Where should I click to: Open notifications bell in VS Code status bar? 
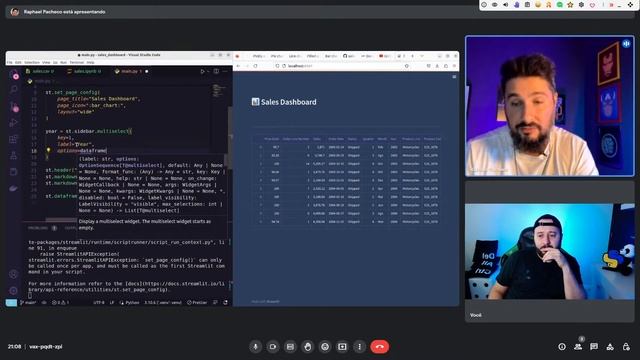225,303
